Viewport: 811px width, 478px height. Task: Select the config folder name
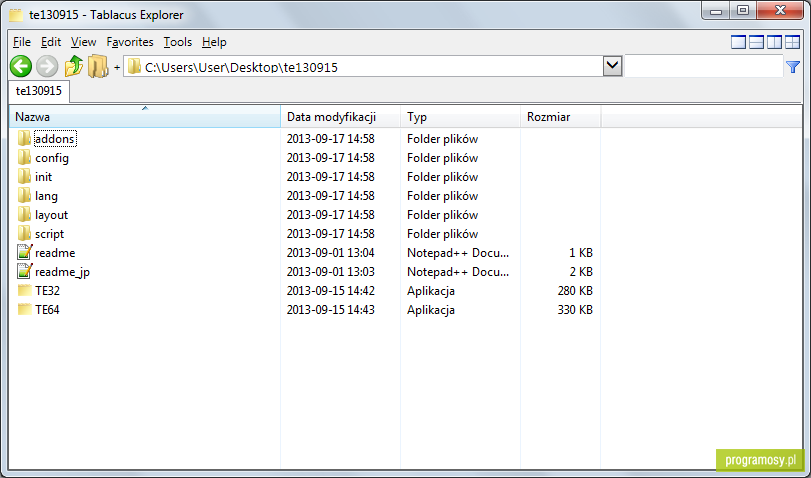pyautogui.click(x=52, y=158)
